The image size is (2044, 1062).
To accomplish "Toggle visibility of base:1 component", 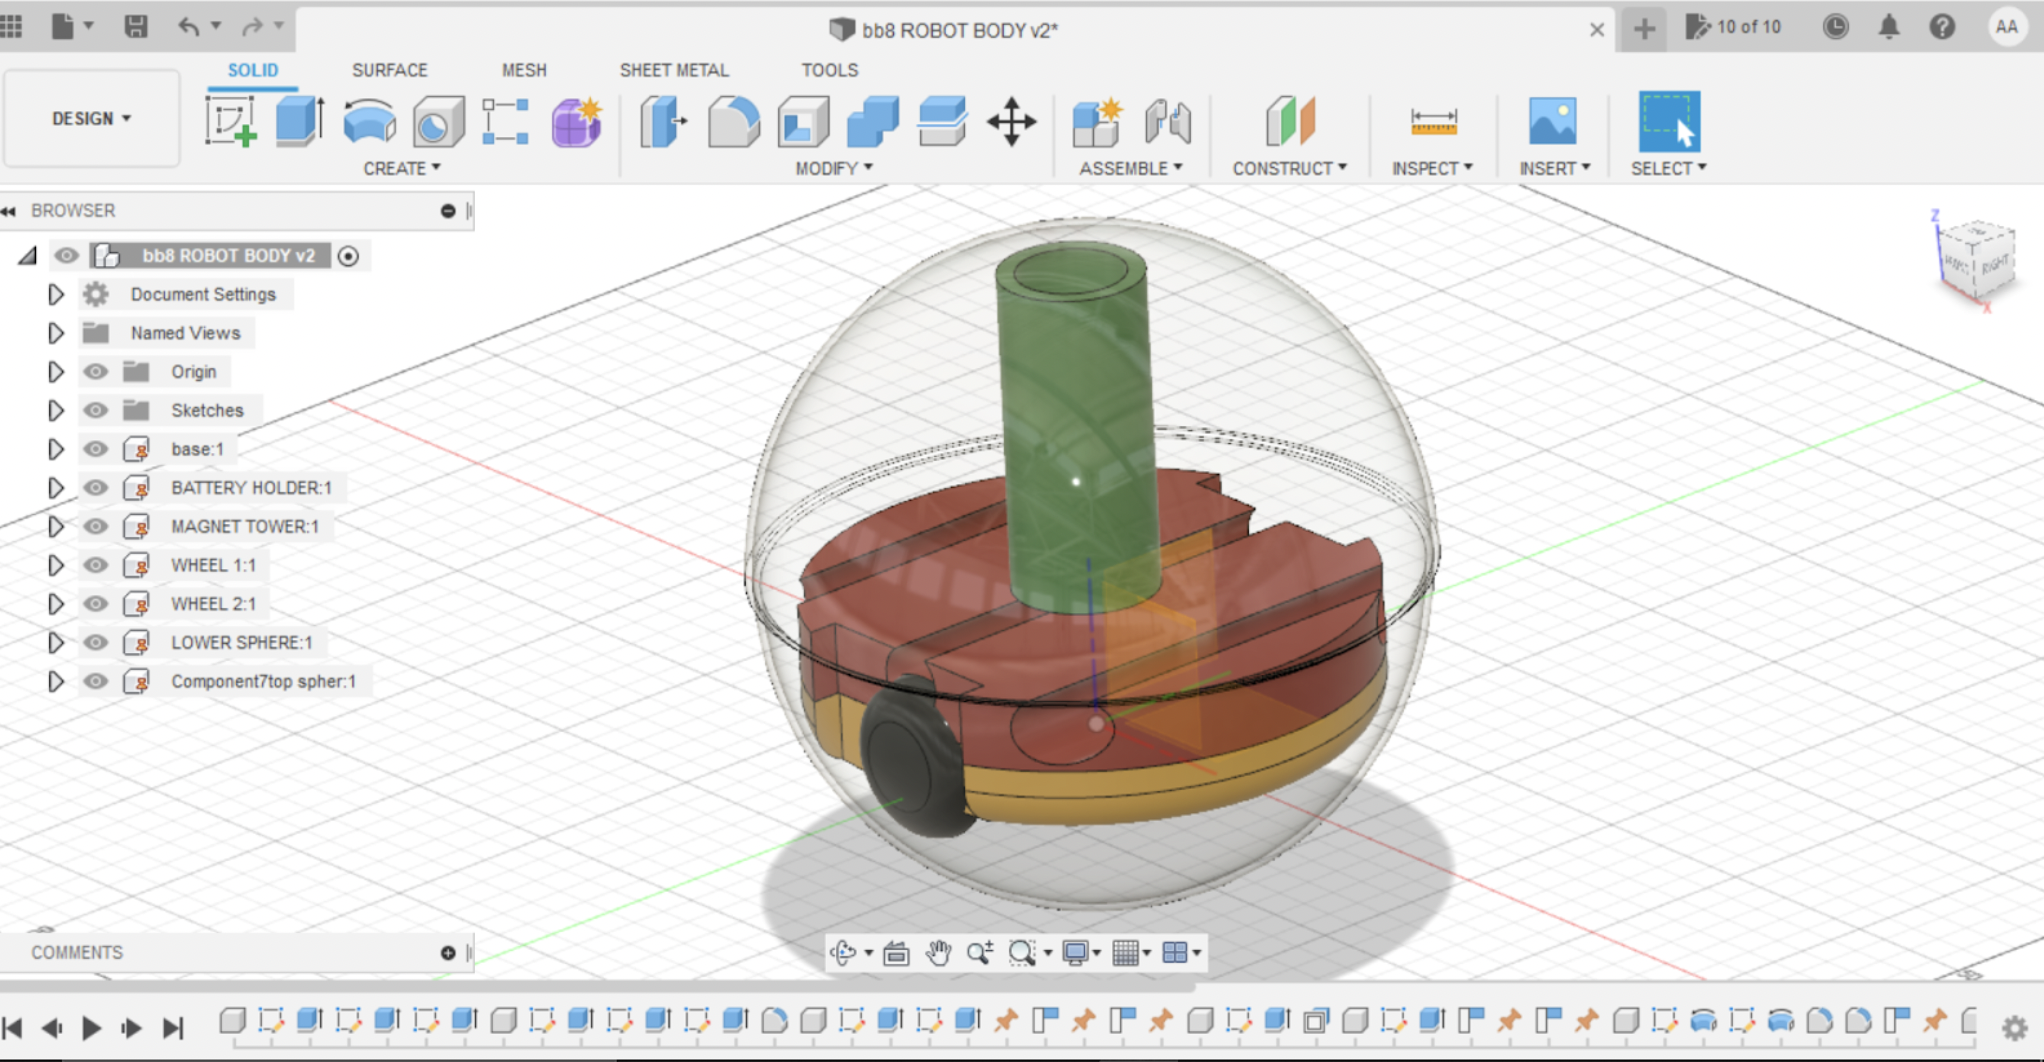I will point(95,449).
